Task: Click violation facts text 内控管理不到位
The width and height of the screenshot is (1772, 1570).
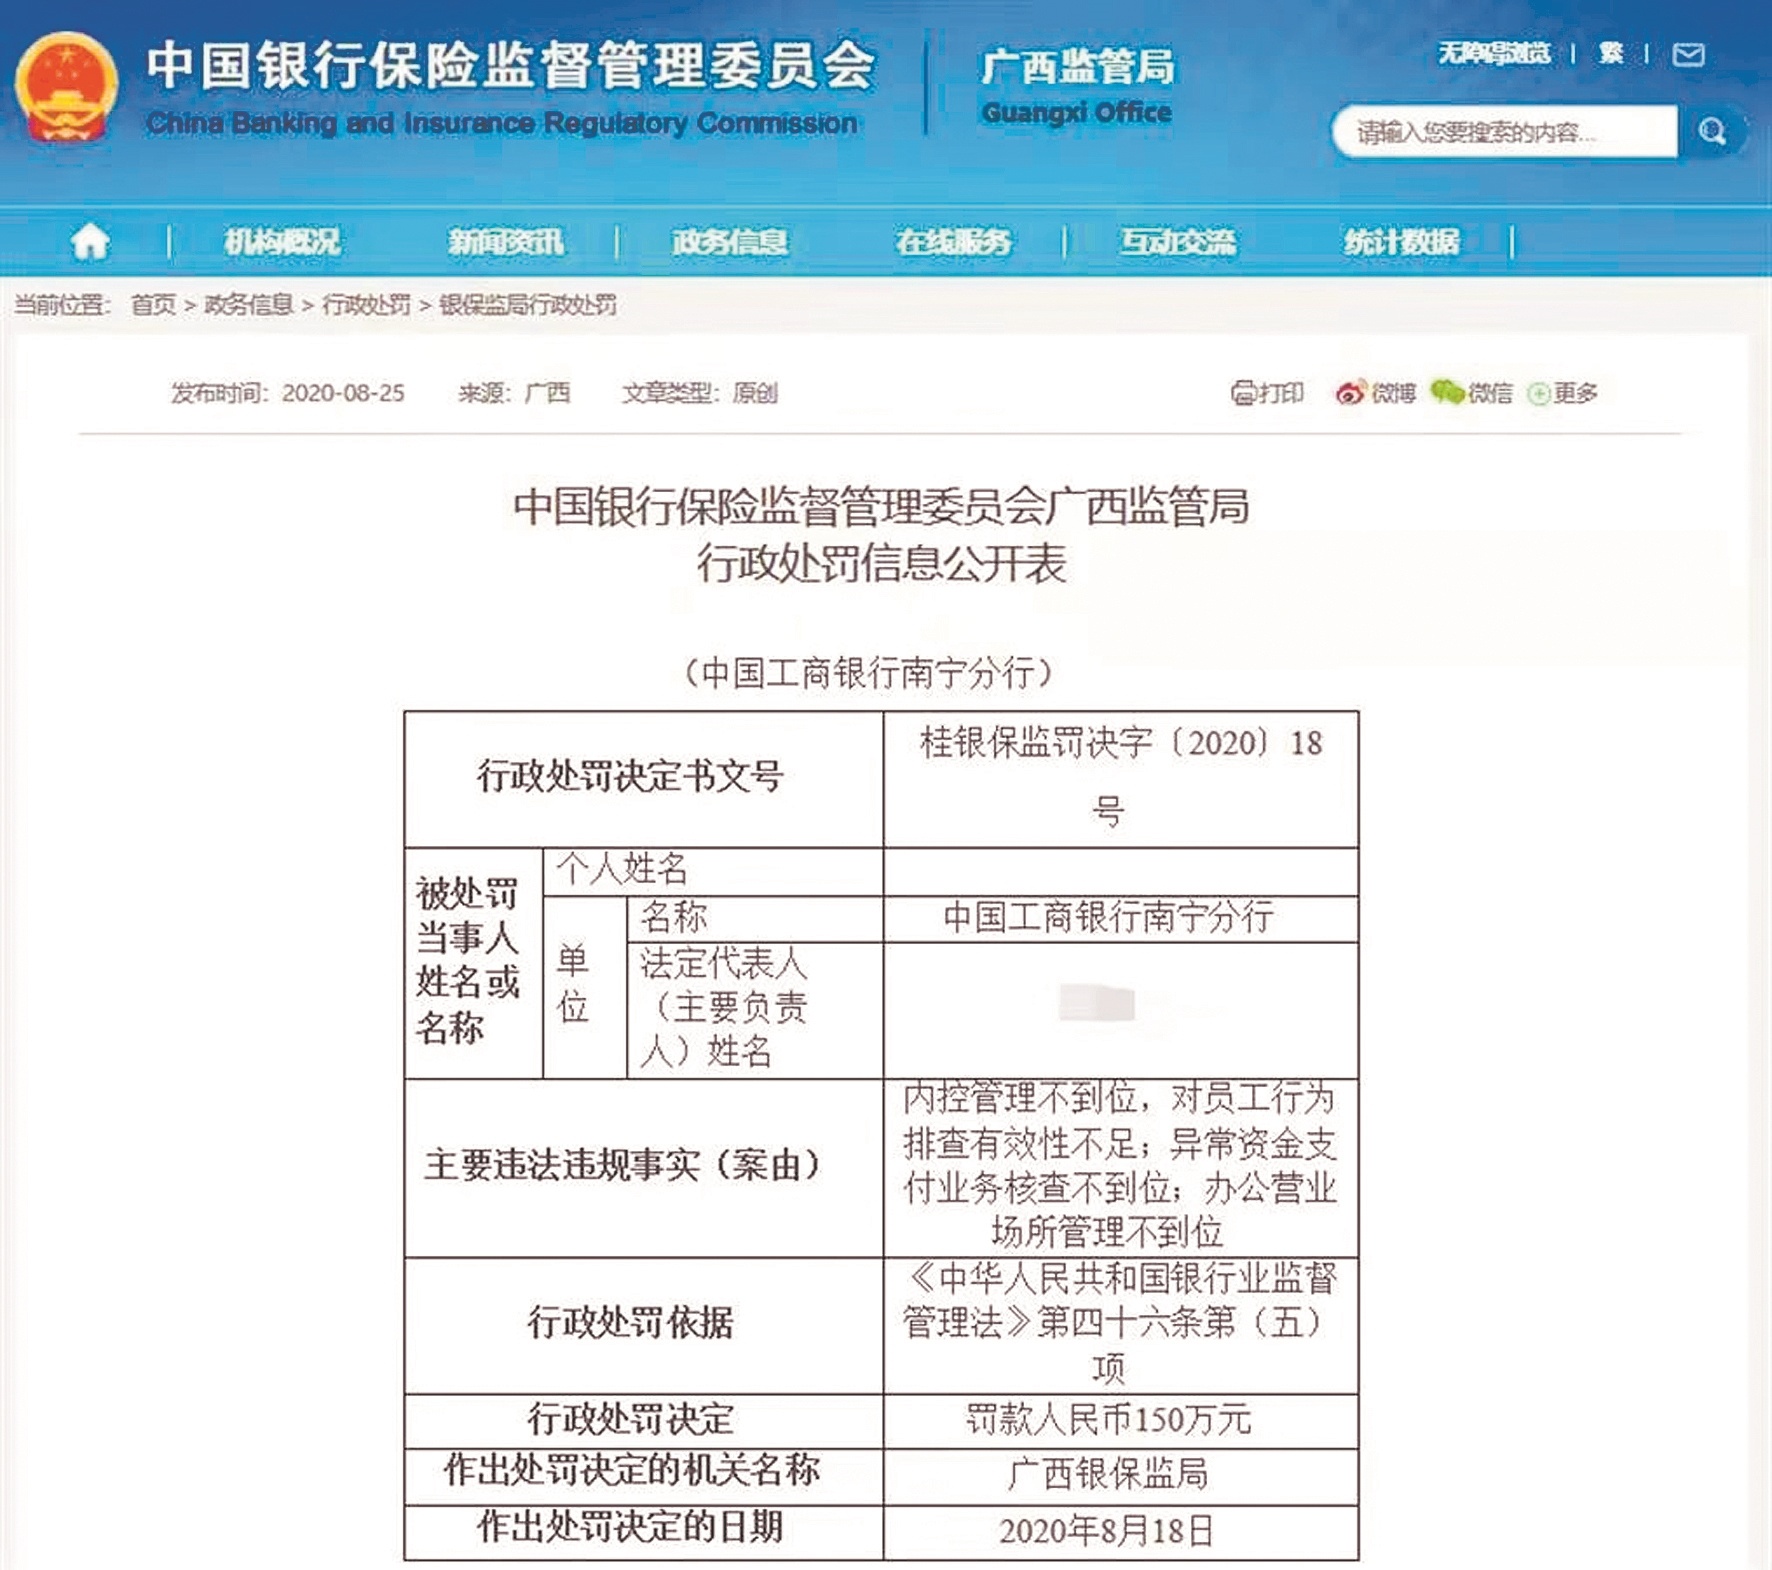Action: [x=1121, y=1168]
